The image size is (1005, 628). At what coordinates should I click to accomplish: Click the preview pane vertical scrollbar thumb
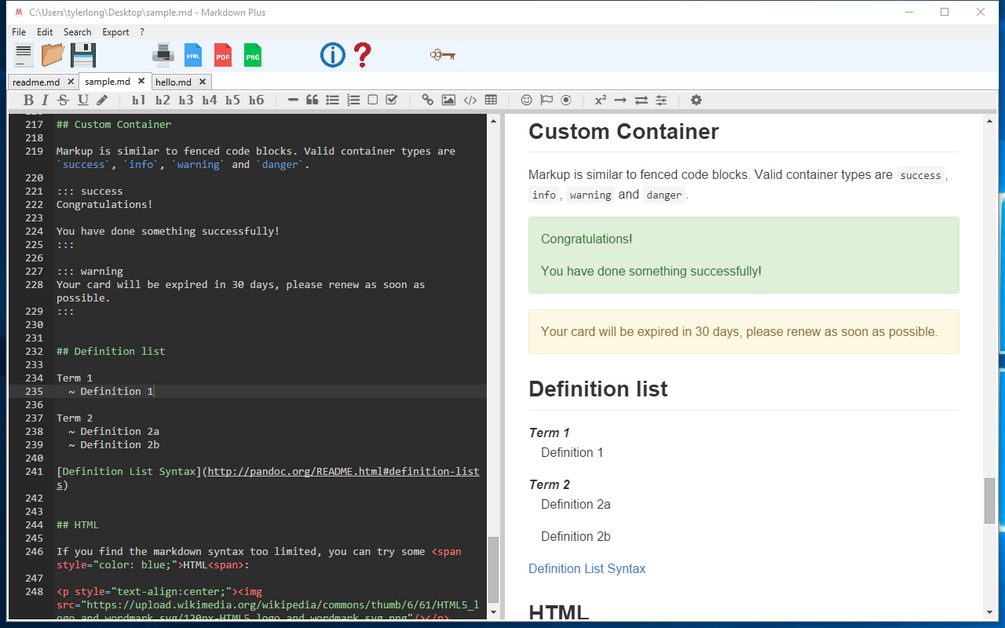(x=990, y=500)
